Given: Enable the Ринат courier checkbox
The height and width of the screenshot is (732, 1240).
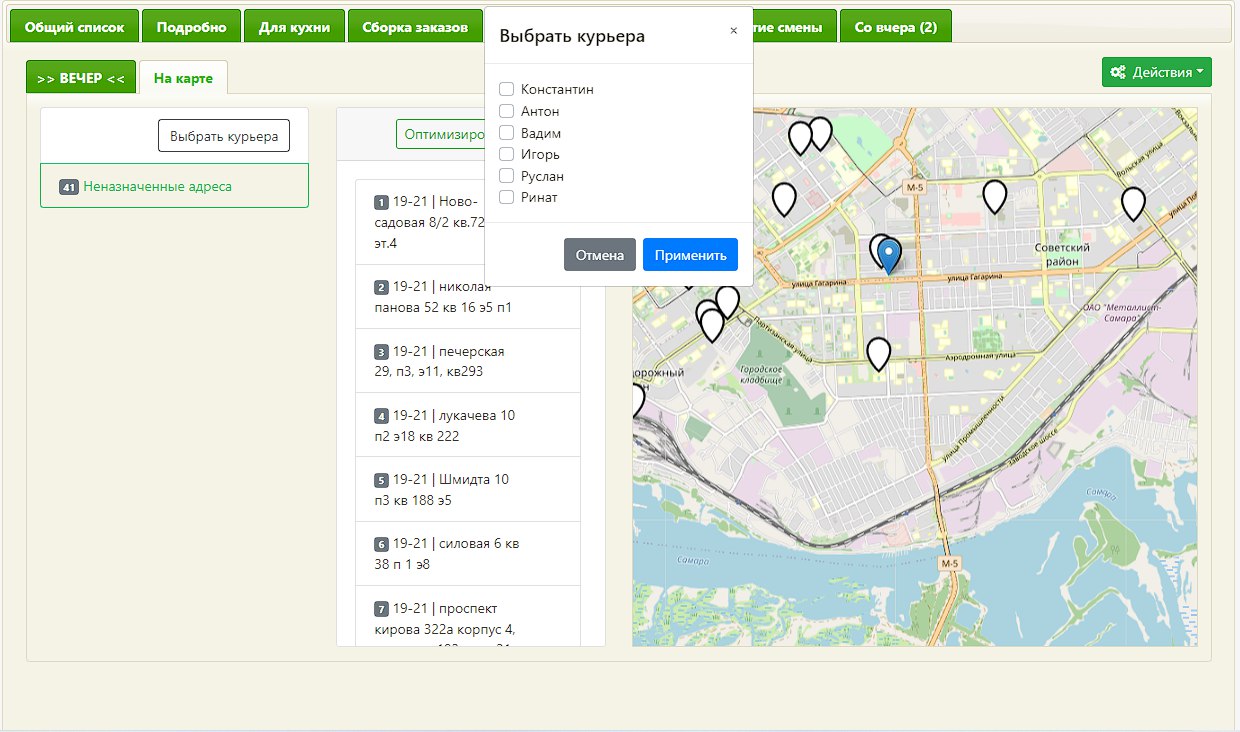Looking at the screenshot, I should [x=507, y=198].
